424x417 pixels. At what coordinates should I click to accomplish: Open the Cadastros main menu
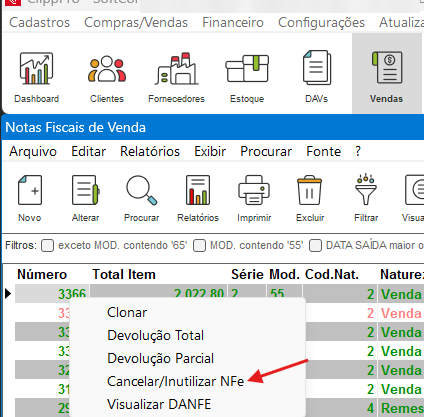39,23
